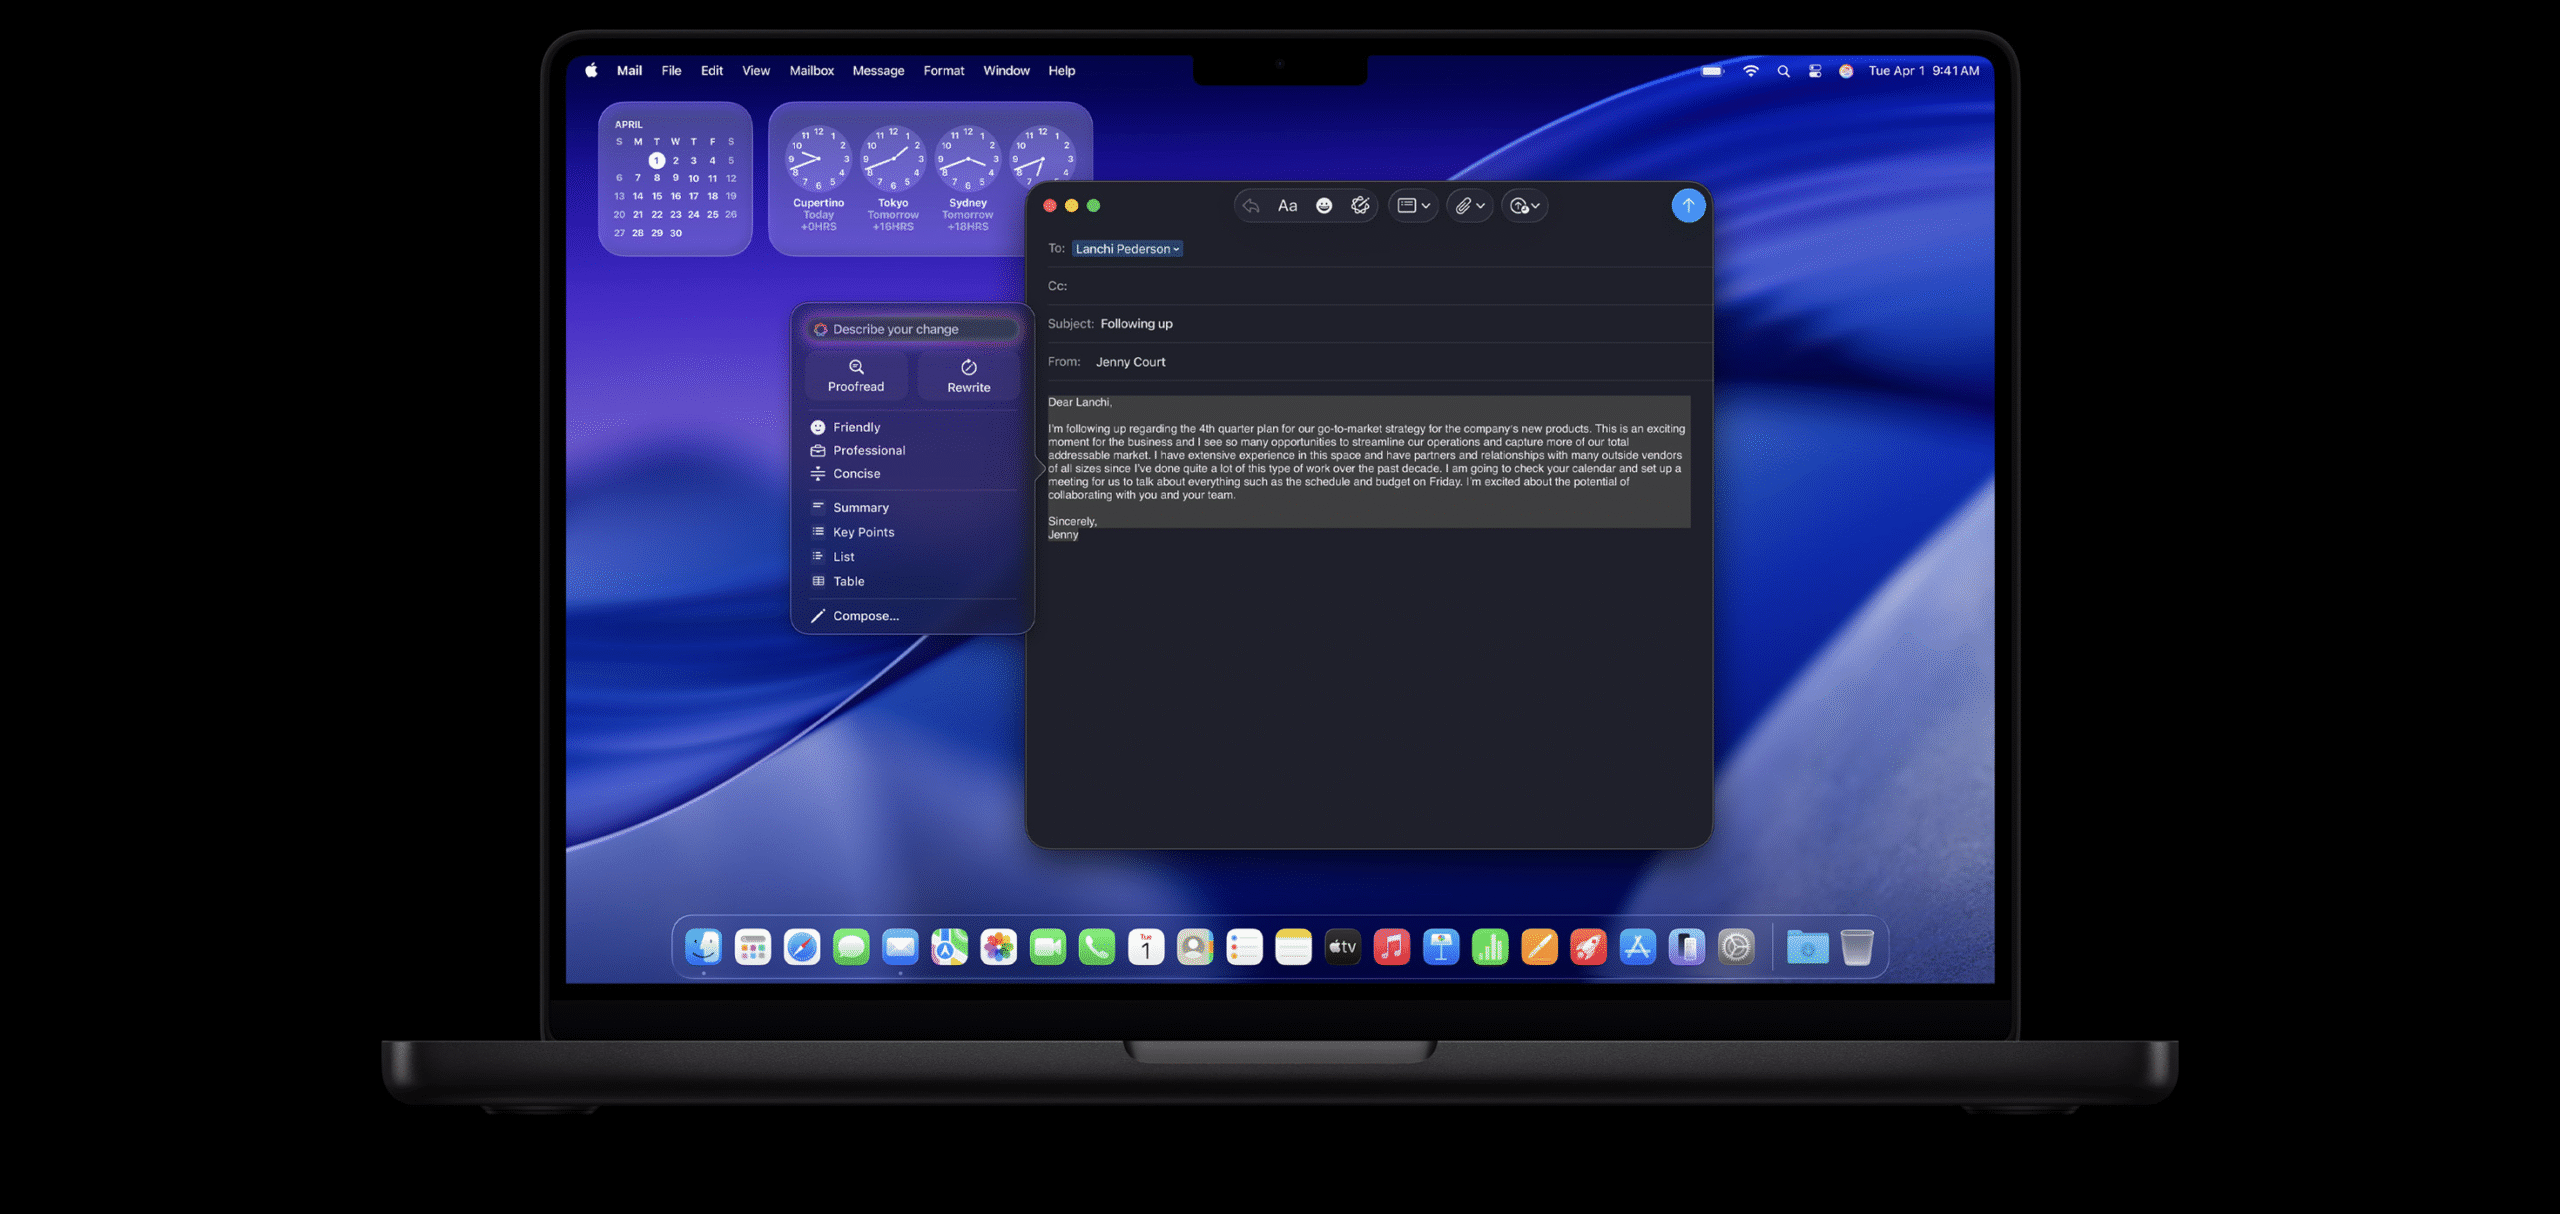Choose the Professional tone option
Screen dimensions: 2560x1214
[x=868, y=451]
